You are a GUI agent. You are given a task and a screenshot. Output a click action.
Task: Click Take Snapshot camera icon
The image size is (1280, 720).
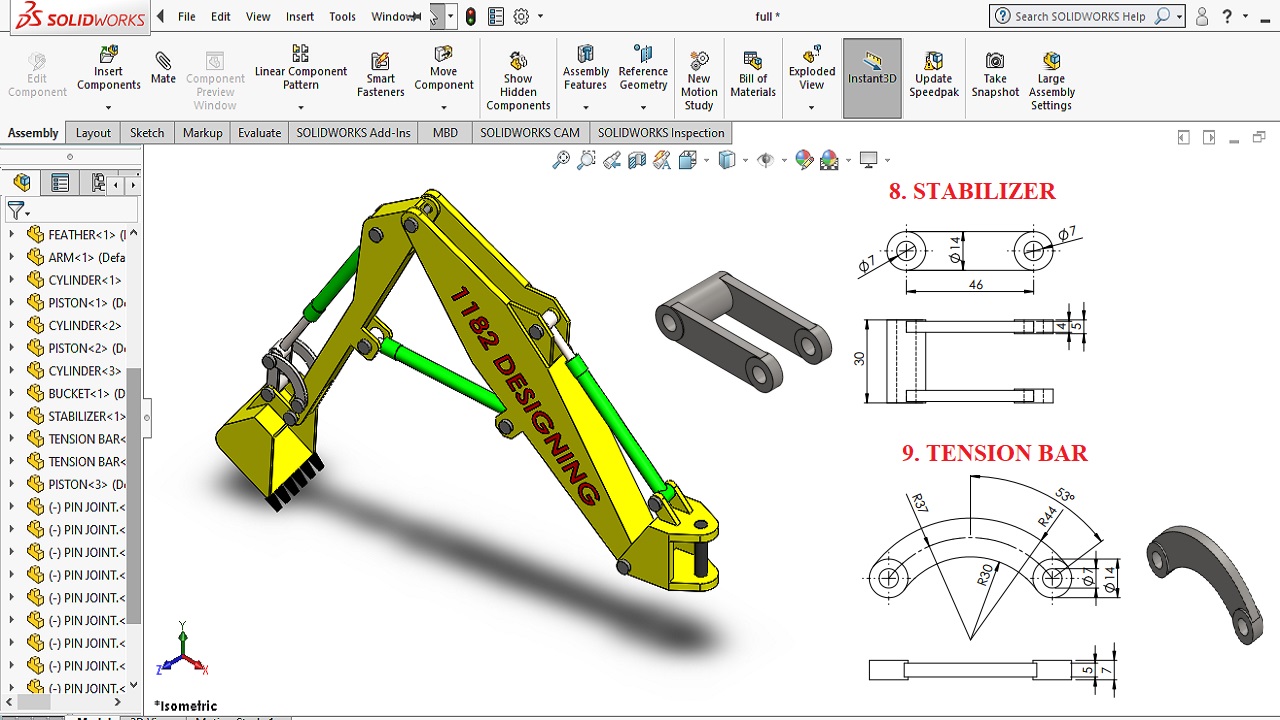point(995,61)
